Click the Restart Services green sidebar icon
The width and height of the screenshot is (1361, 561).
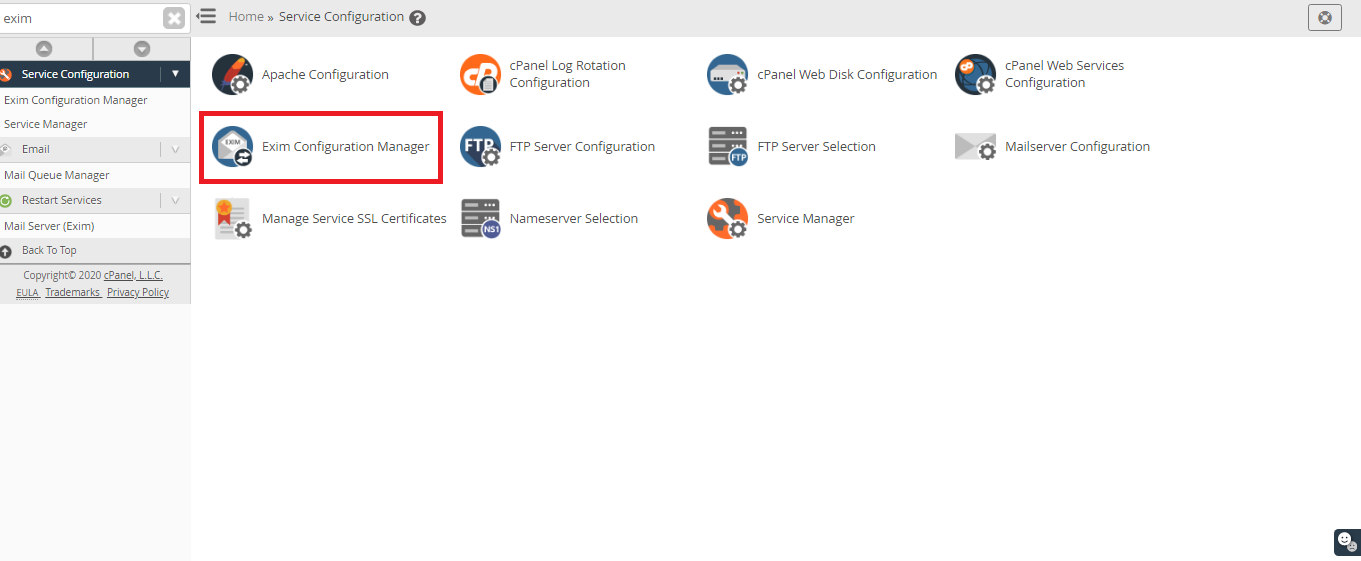coord(6,200)
